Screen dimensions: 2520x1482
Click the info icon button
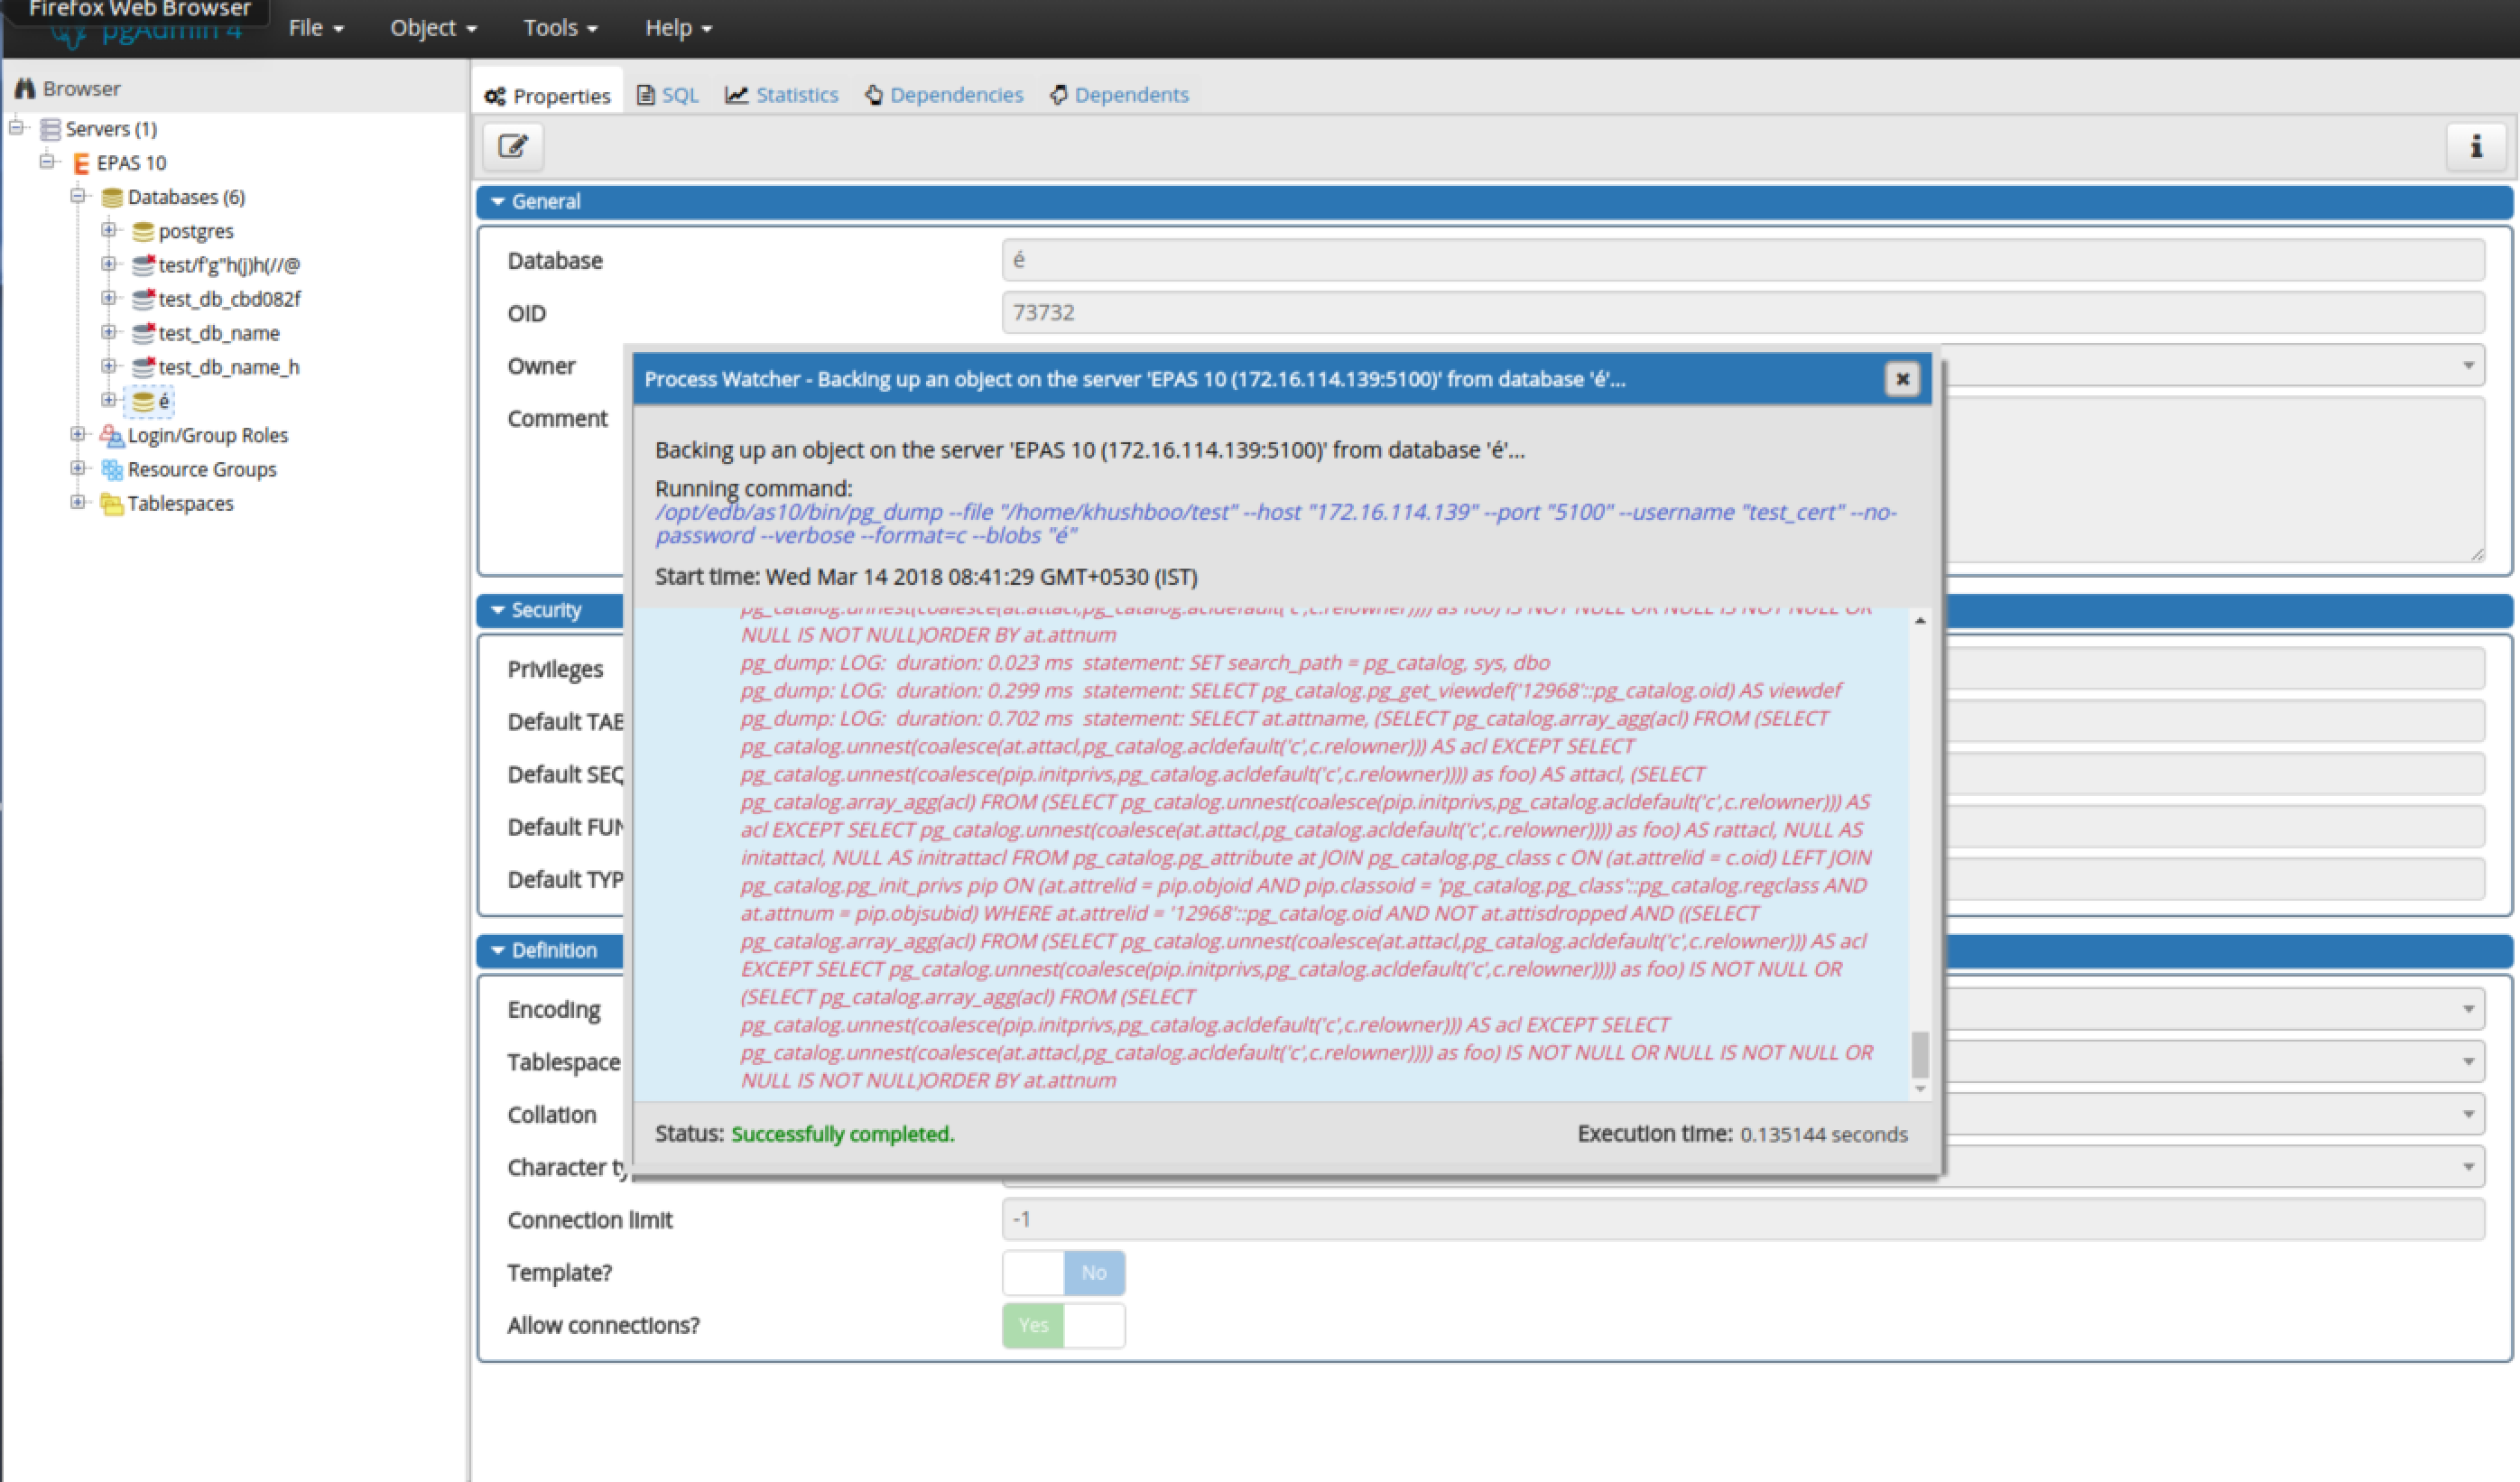(x=2475, y=147)
